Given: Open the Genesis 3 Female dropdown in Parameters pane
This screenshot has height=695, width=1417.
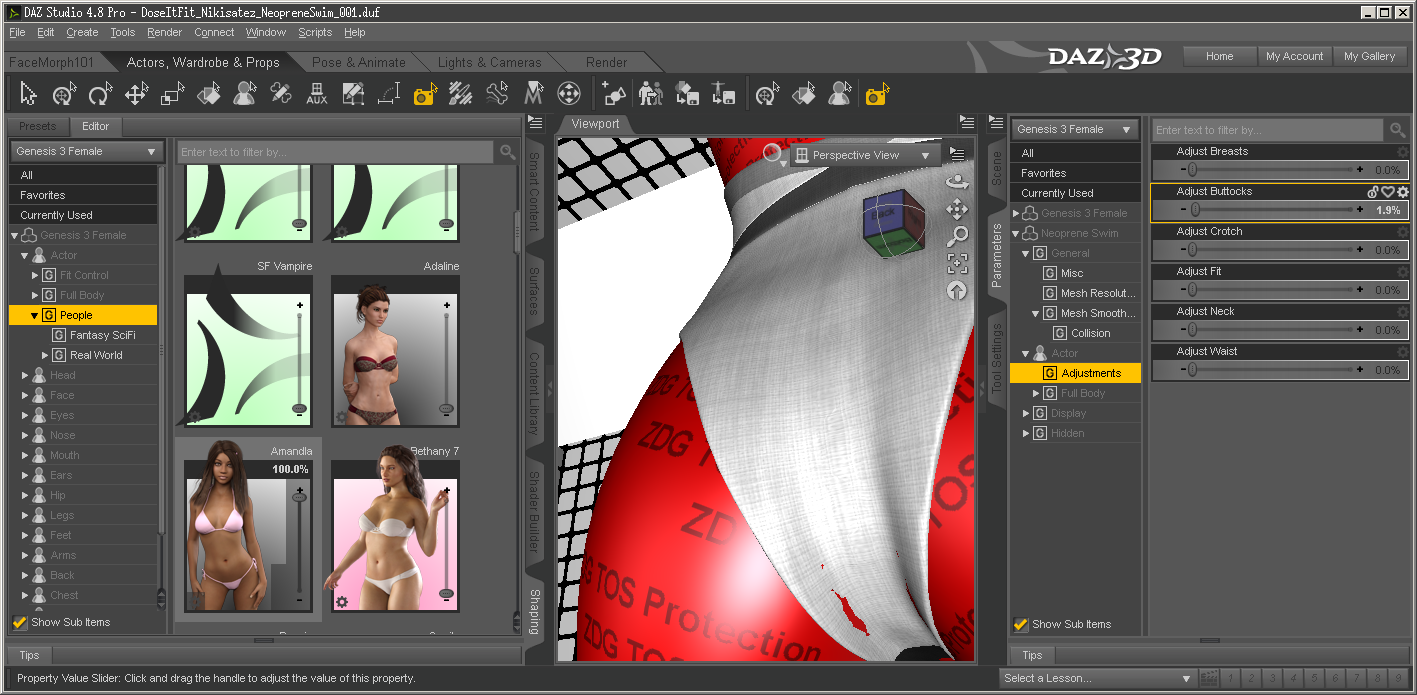Looking at the screenshot, I should coord(1075,129).
